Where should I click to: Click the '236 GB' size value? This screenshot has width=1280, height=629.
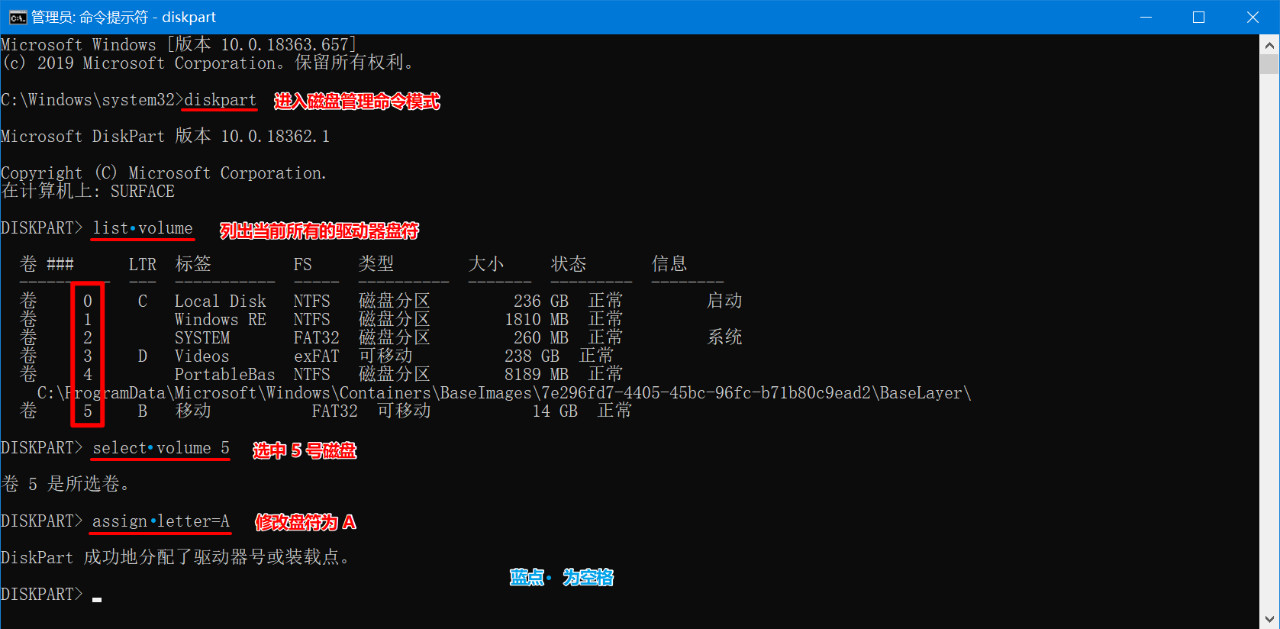tap(541, 301)
